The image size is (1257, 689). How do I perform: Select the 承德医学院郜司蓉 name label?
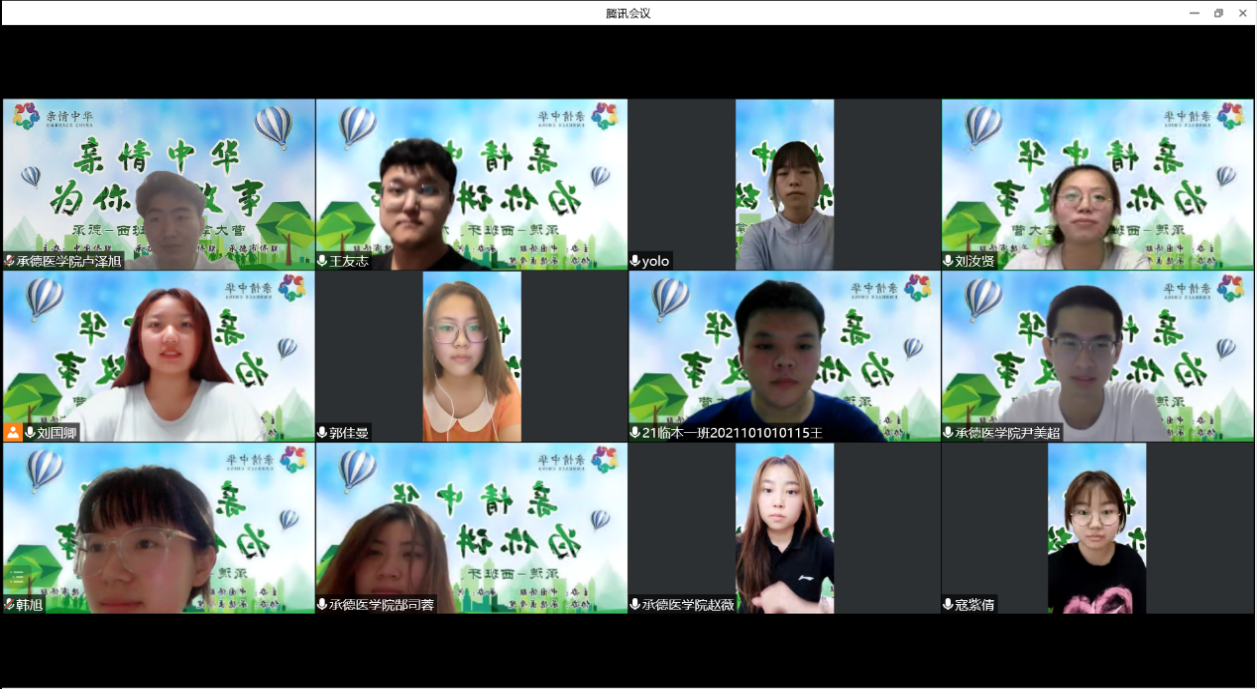click(381, 605)
